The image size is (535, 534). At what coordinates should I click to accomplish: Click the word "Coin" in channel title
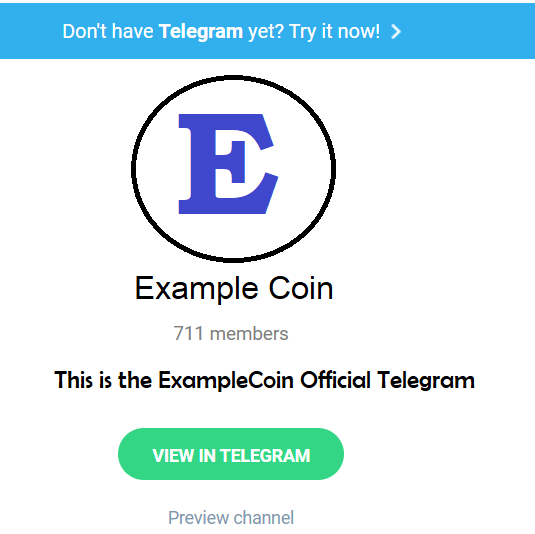pos(301,288)
